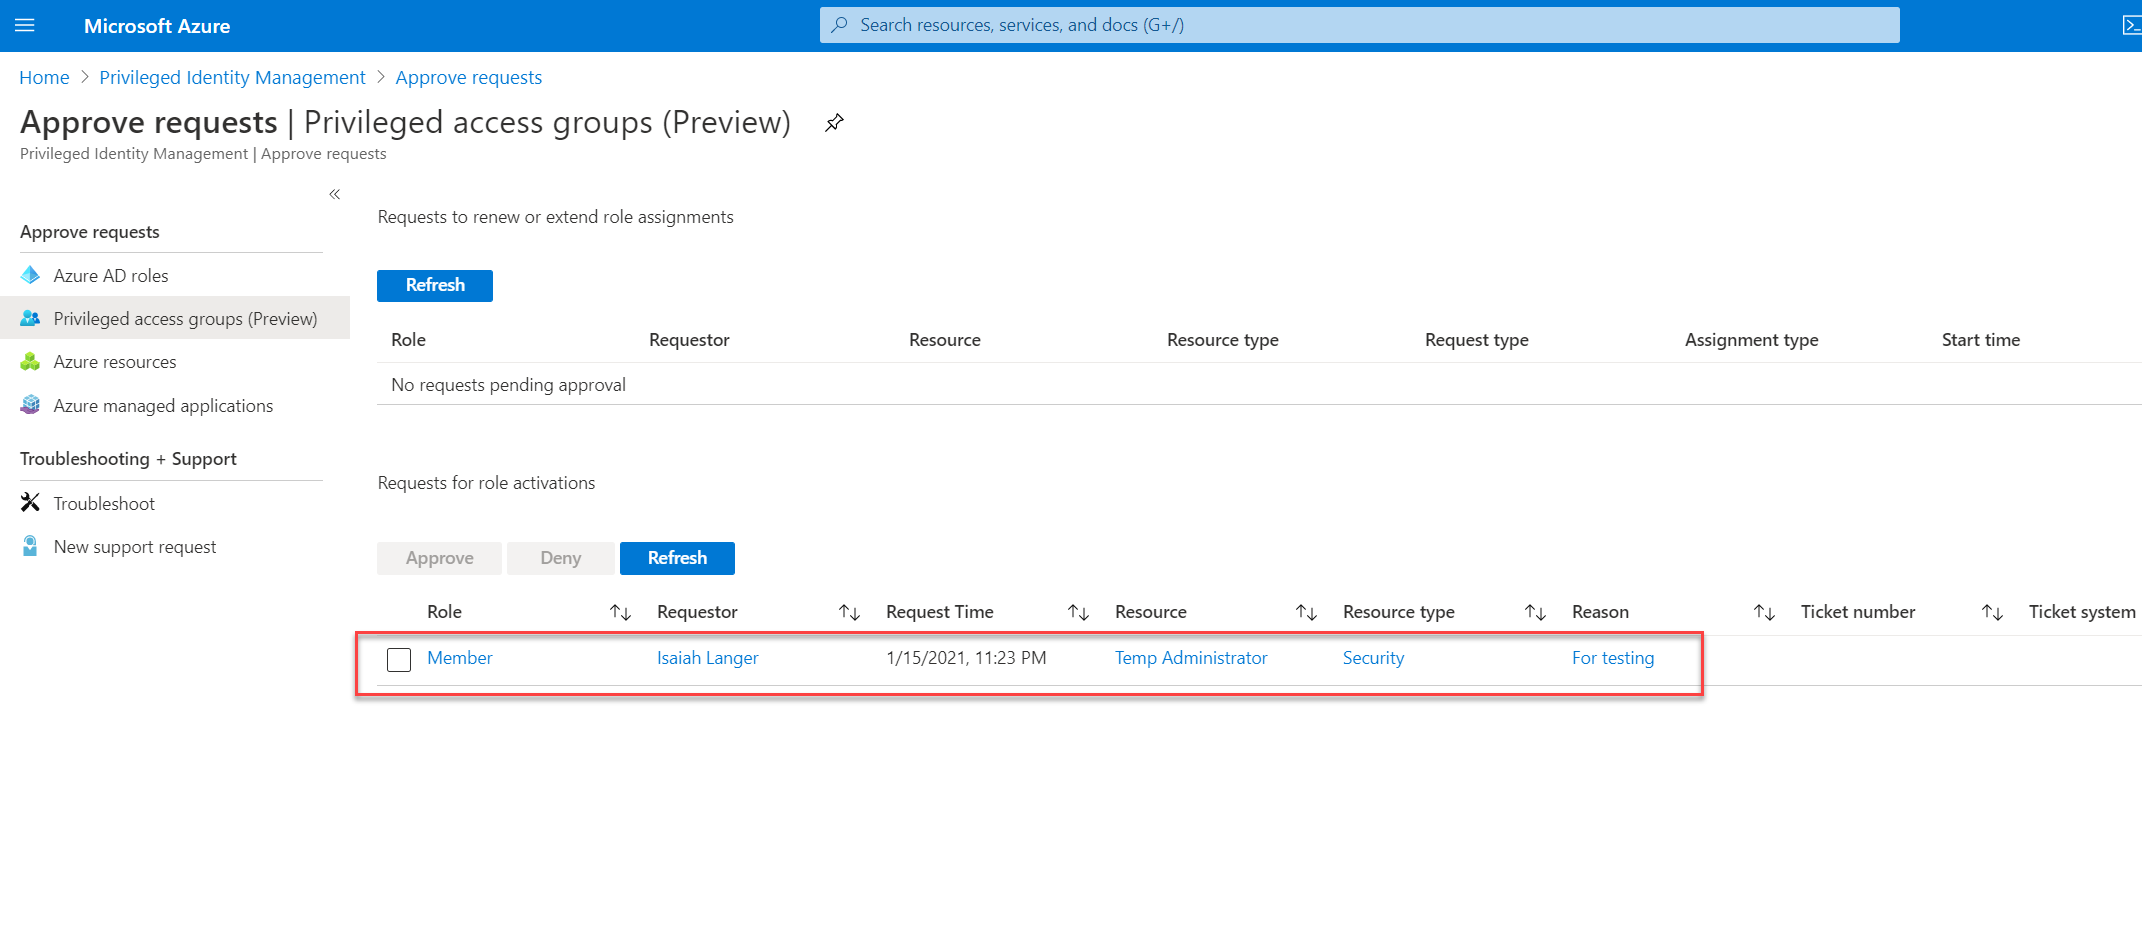This screenshot has width=2142, height=951.
Task: Click Assignment type column header
Action: (1751, 340)
